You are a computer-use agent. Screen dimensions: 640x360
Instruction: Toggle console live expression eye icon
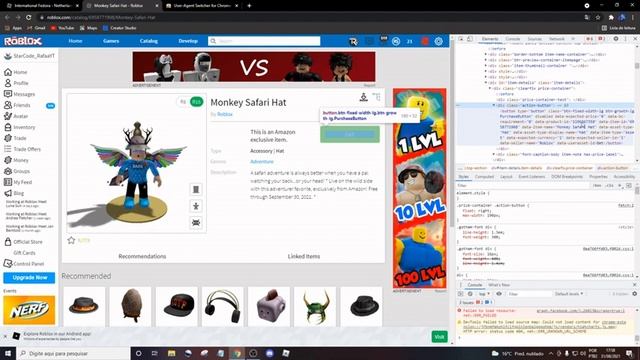tap(499, 293)
